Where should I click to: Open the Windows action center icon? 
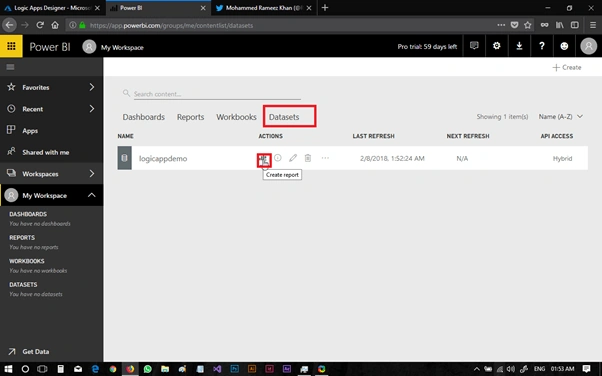586,369
